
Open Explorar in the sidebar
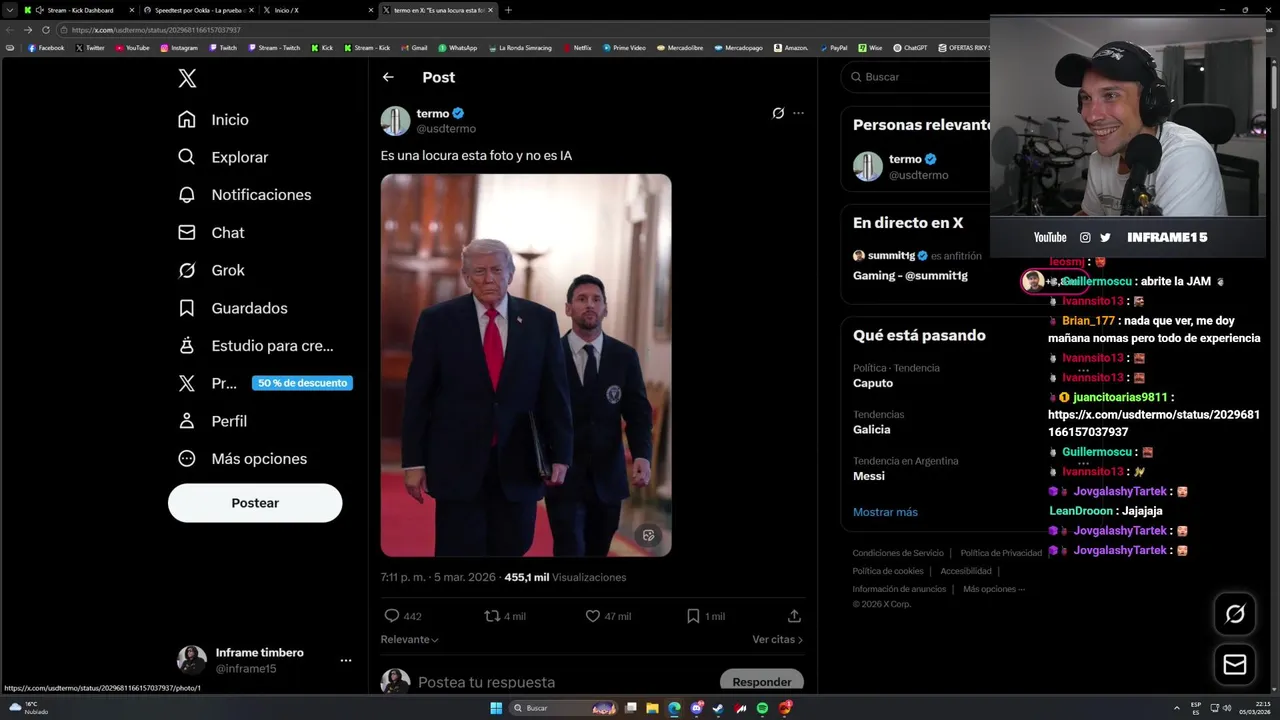click(x=223, y=157)
